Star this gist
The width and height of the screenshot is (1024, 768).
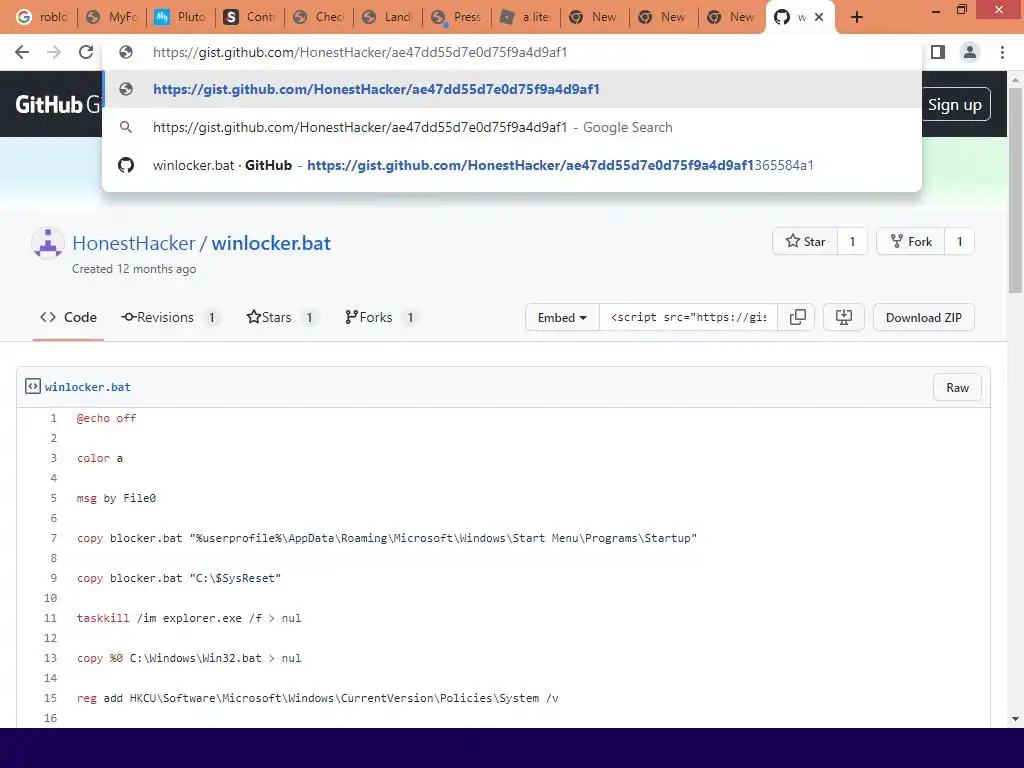click(805, 242)
